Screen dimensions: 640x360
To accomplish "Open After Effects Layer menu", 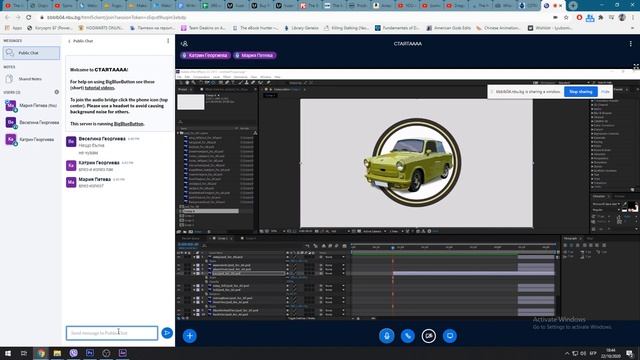I will click(216, 77).
